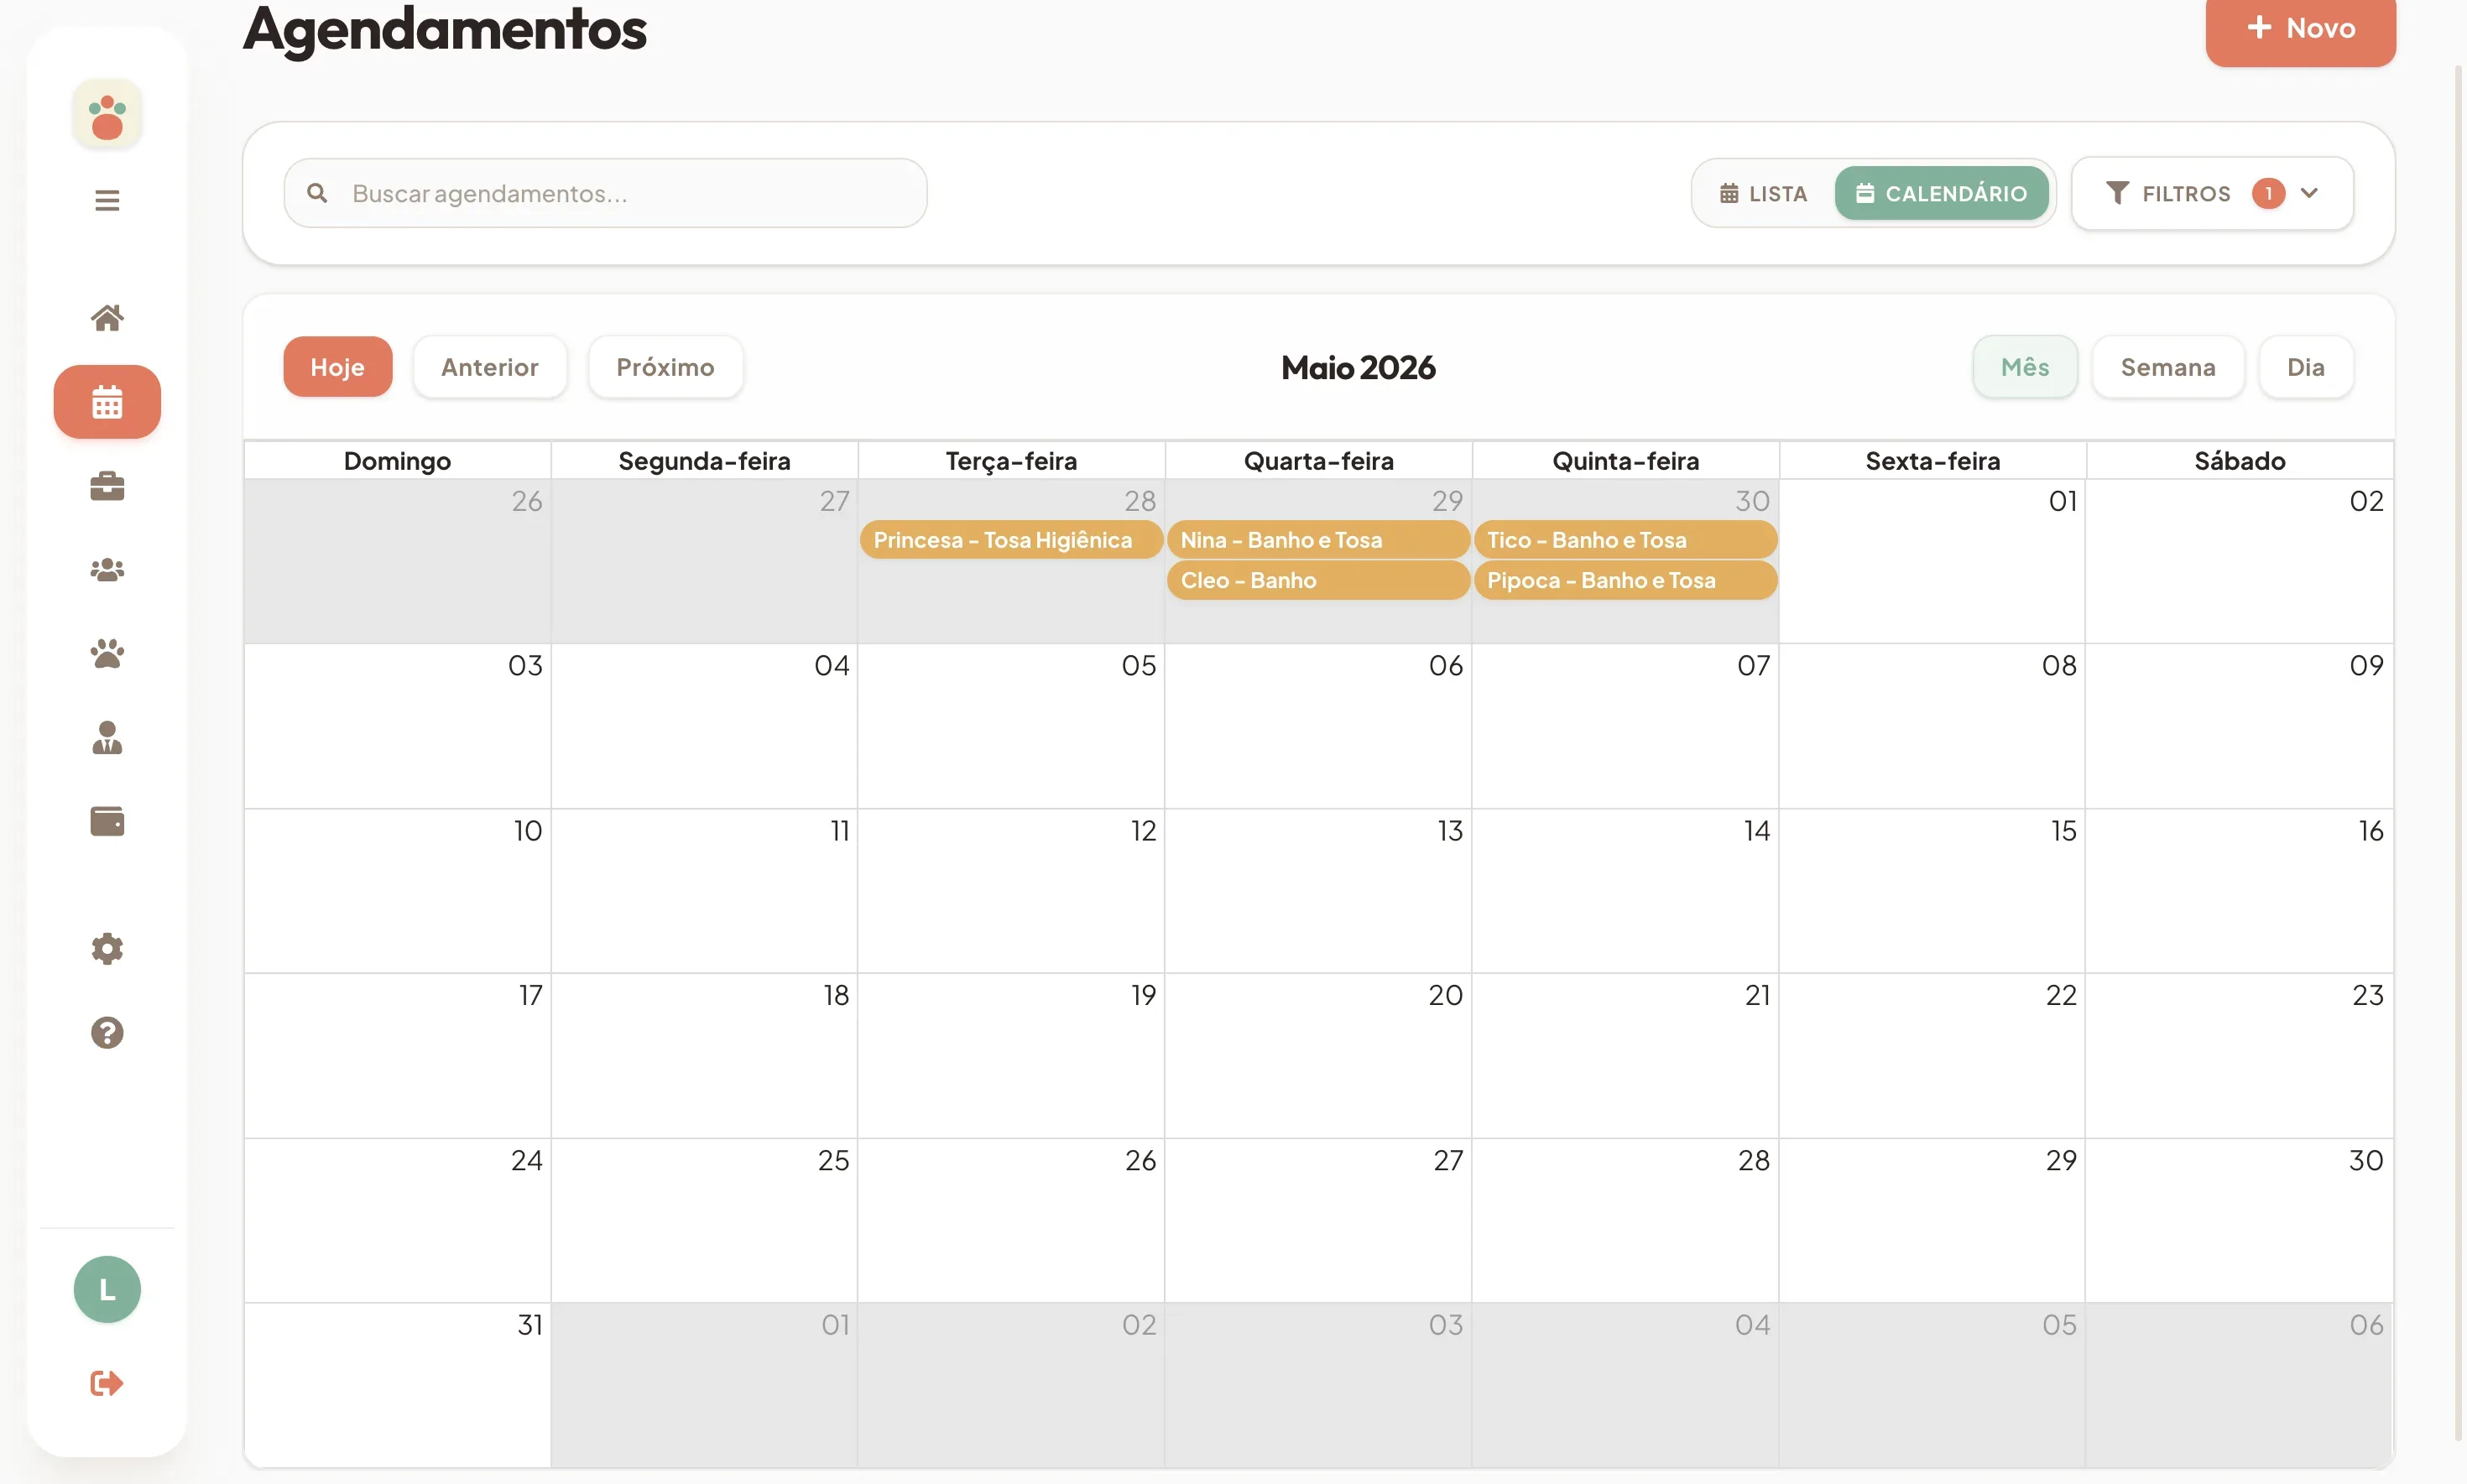Switch to Lista view
Image resolution: width=2467 pixels, height=1484 pixels.
point(1763,193)
